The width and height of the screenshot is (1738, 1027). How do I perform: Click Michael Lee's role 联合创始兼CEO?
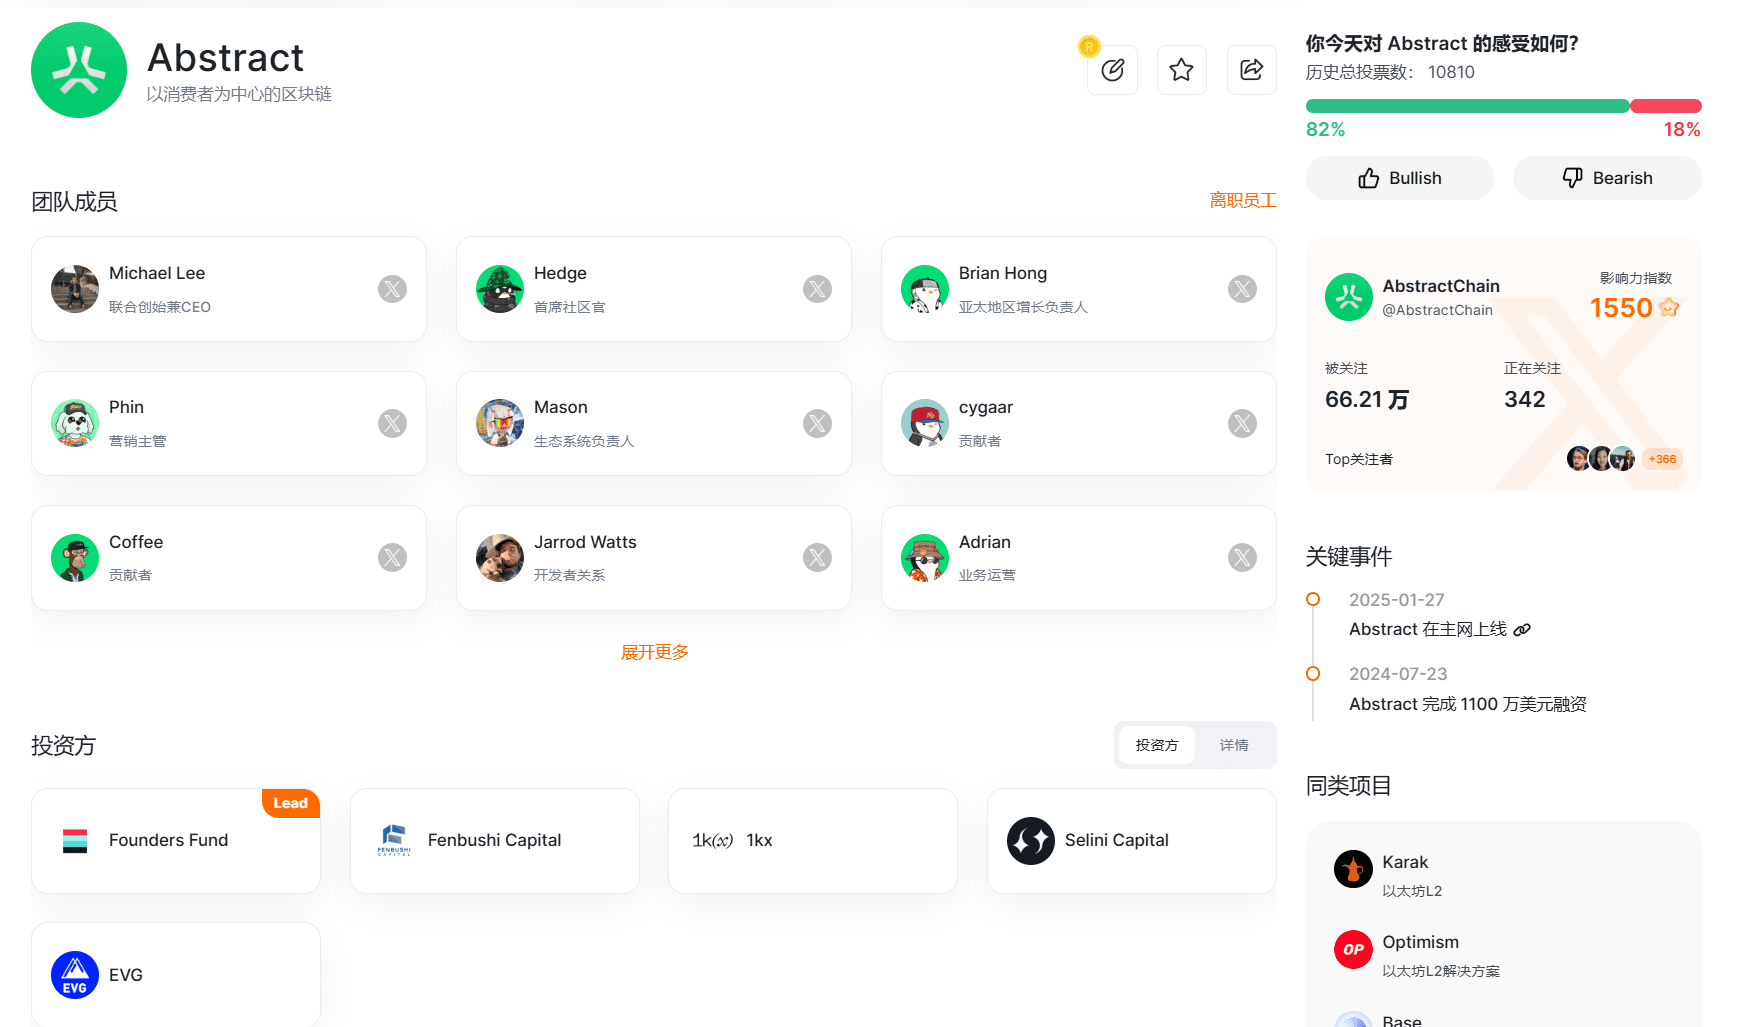160,307
